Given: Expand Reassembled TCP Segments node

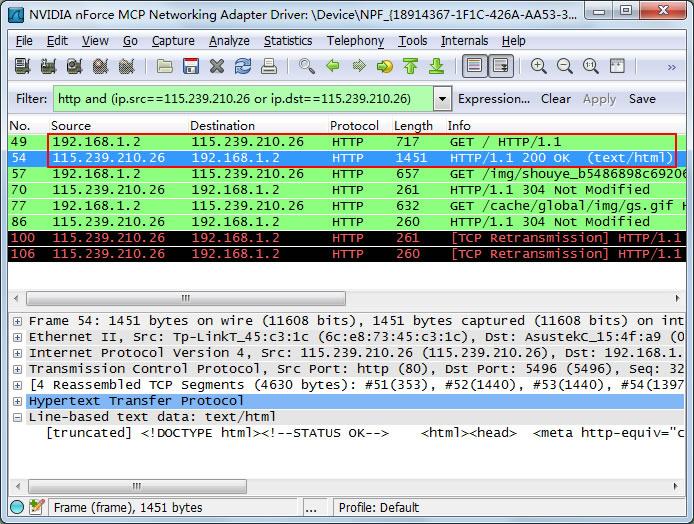Looking at the screenshot, I should tap(17, 385).
